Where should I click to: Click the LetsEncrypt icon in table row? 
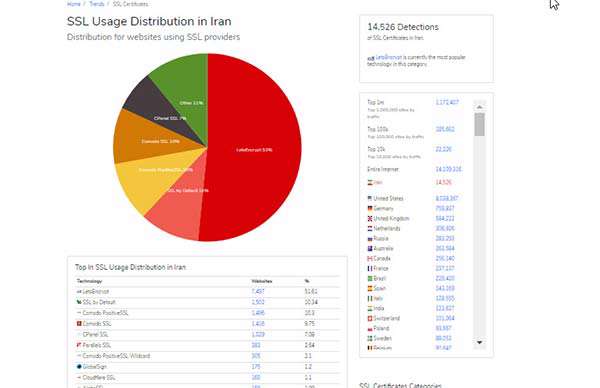[79, 291]
